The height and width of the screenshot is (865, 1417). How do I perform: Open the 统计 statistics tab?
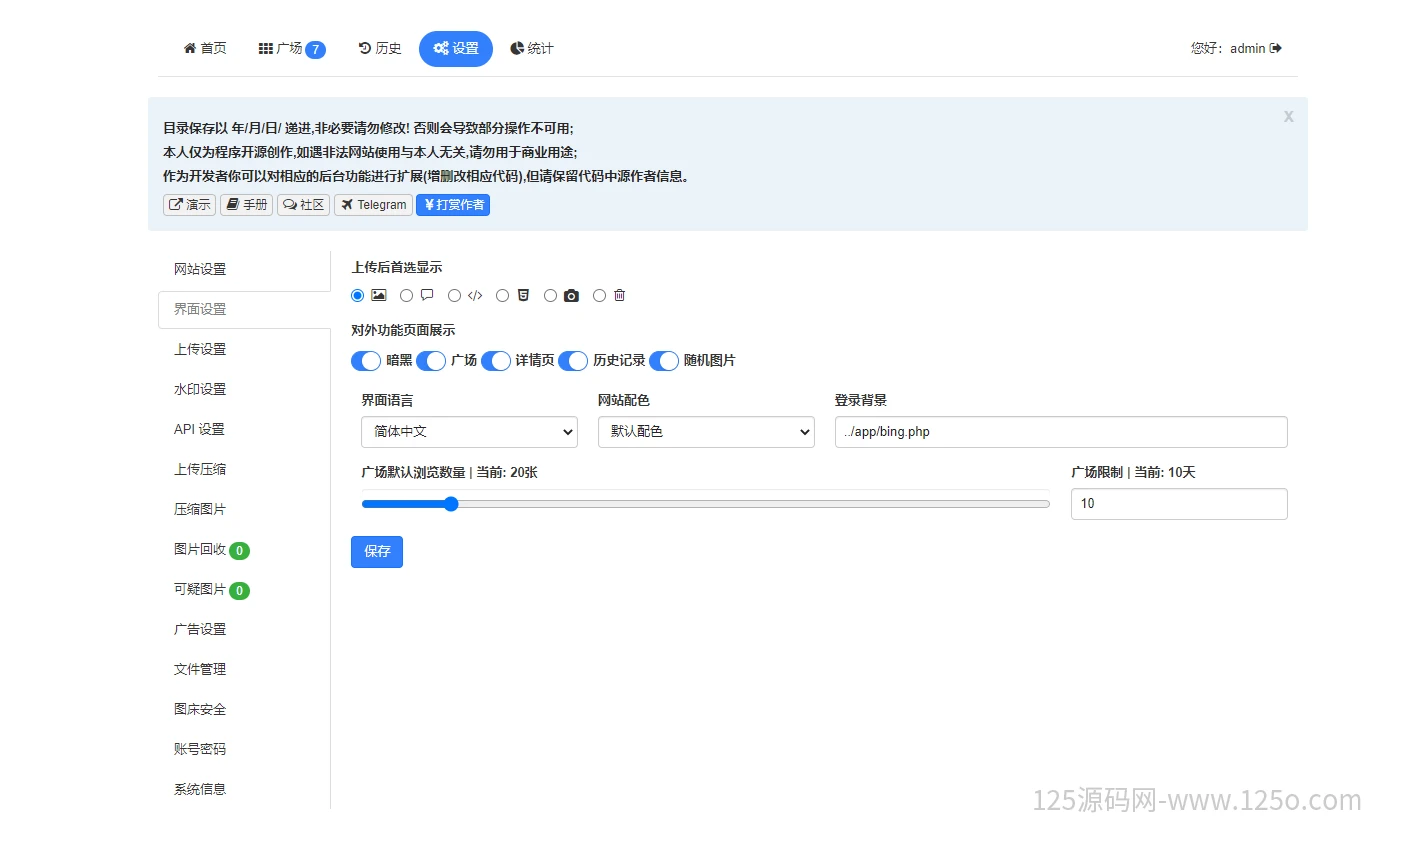click(532, 49)
